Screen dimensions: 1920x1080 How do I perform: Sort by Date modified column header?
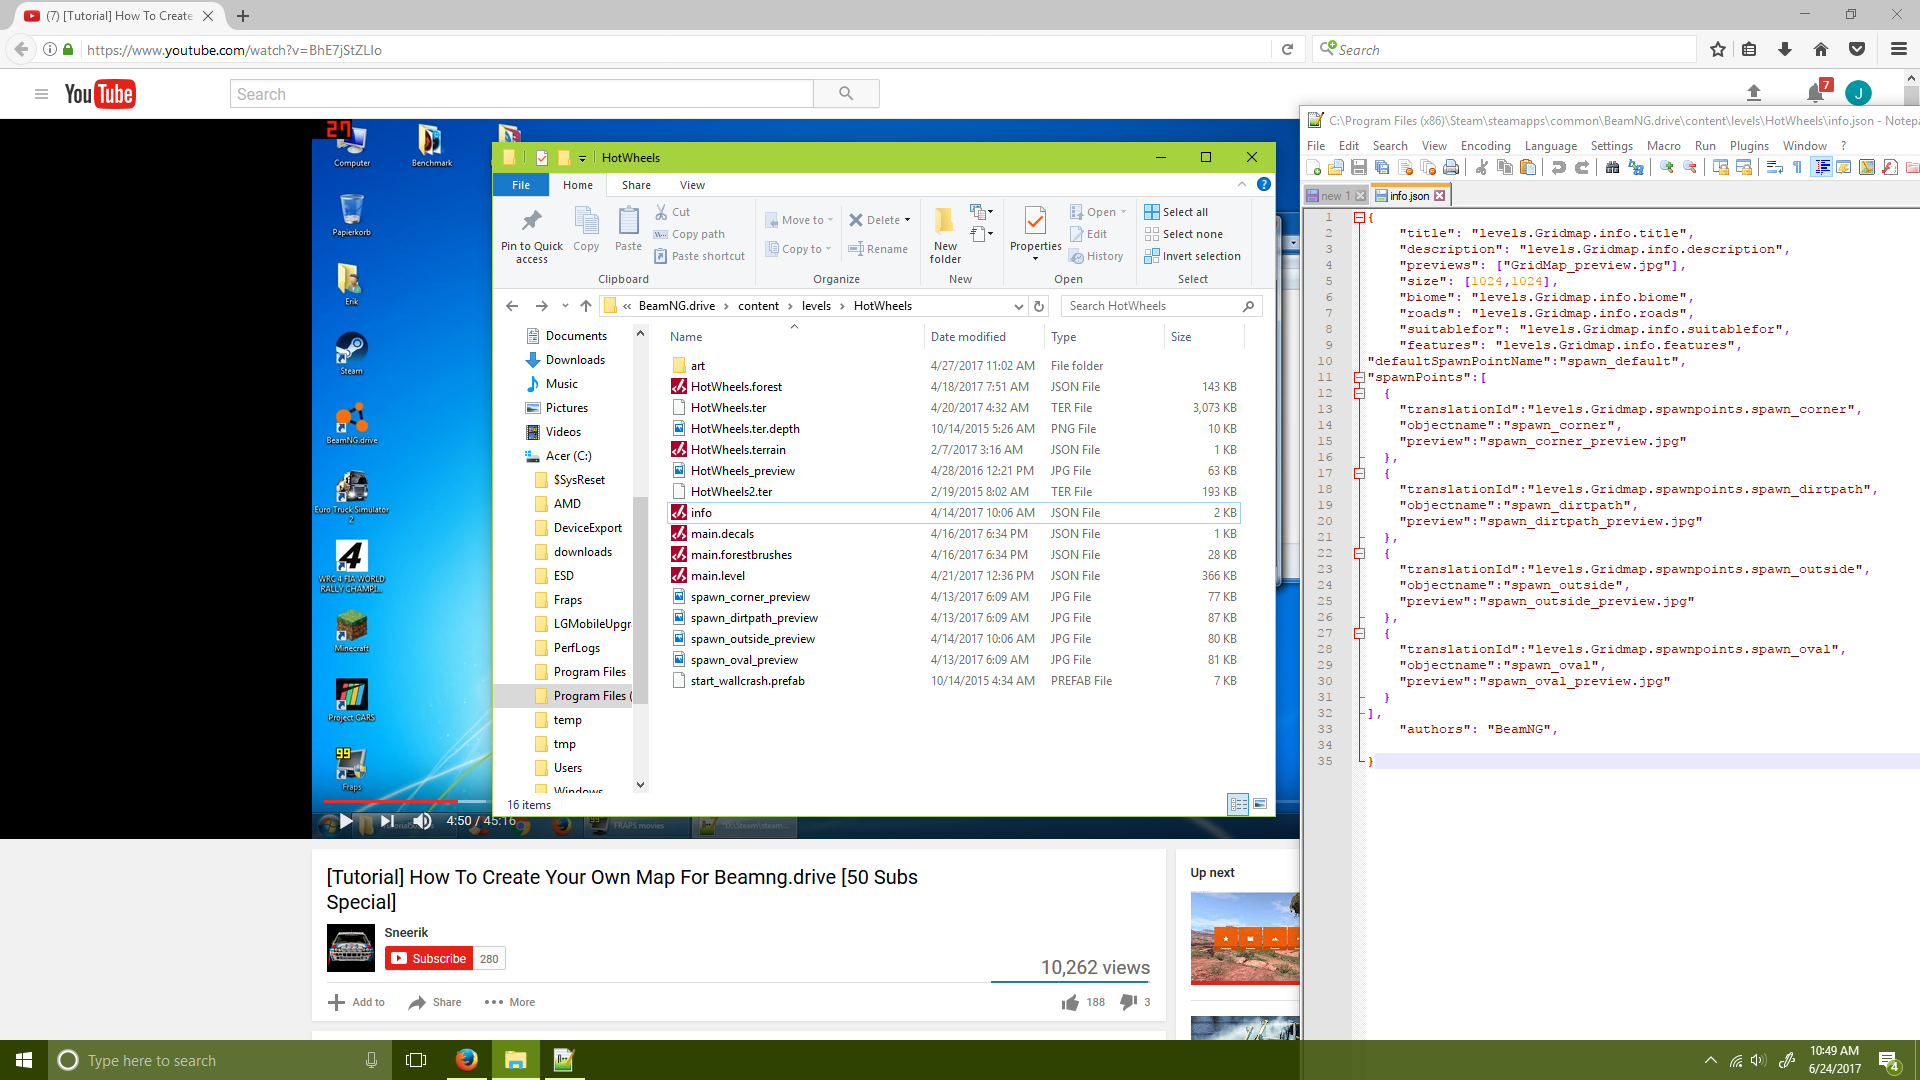[x=968, y=337]
